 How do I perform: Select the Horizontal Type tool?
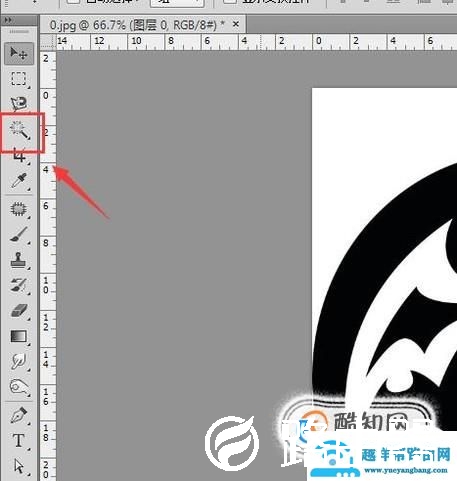pos(19,440)
